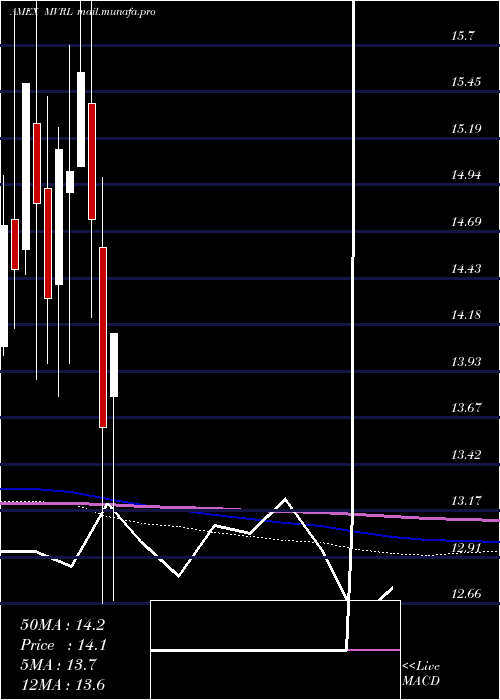Click the 13.17 price axis label
This screenshot has width=500, height=700.
tap(466, 501)
